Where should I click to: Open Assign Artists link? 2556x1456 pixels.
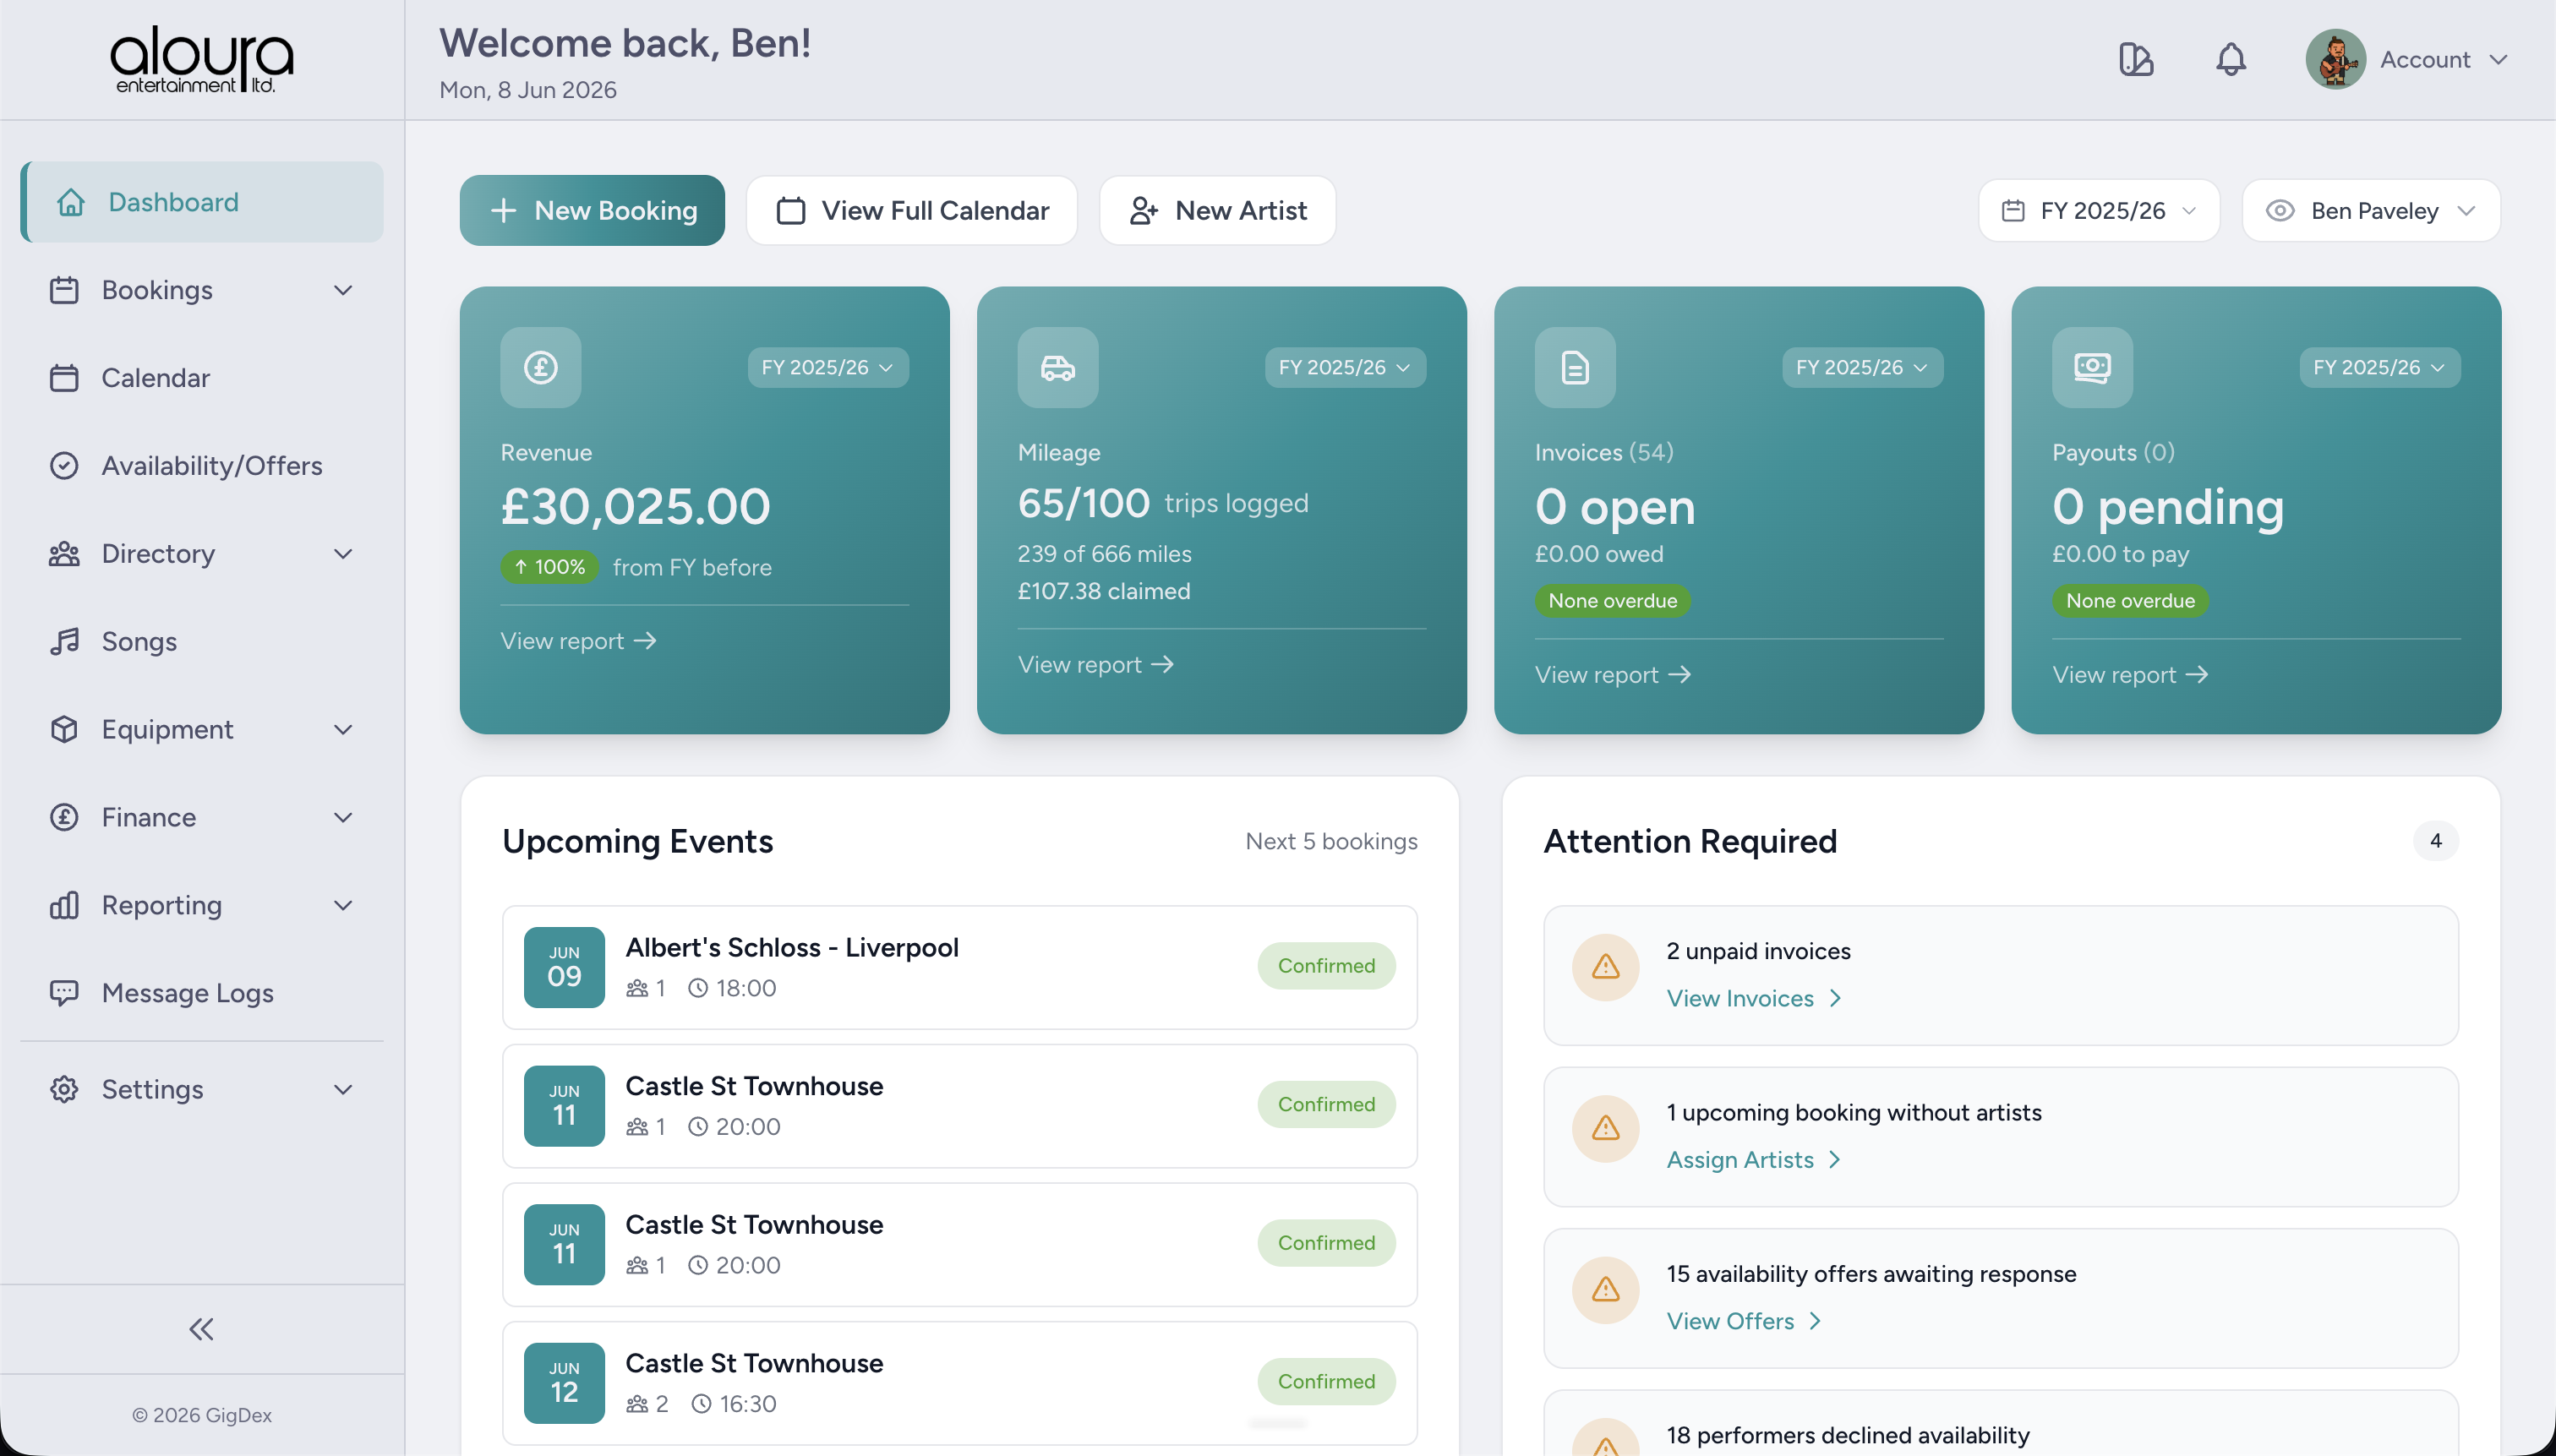[1753, 1160]
